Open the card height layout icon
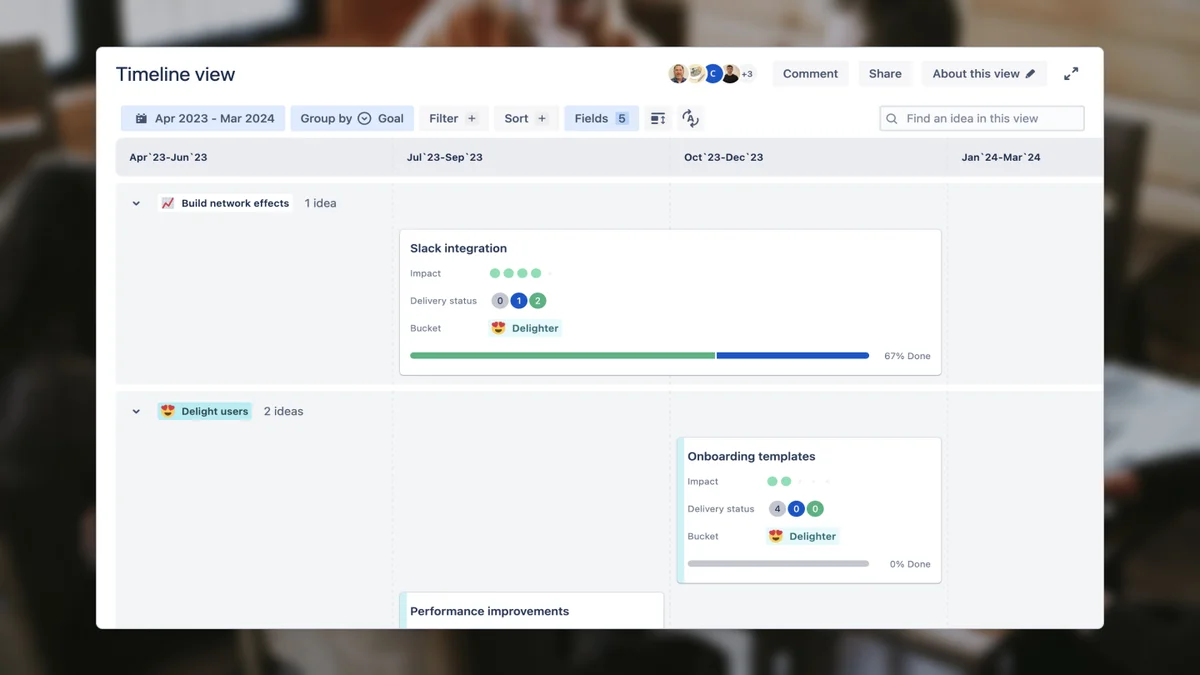 [657, 118]
